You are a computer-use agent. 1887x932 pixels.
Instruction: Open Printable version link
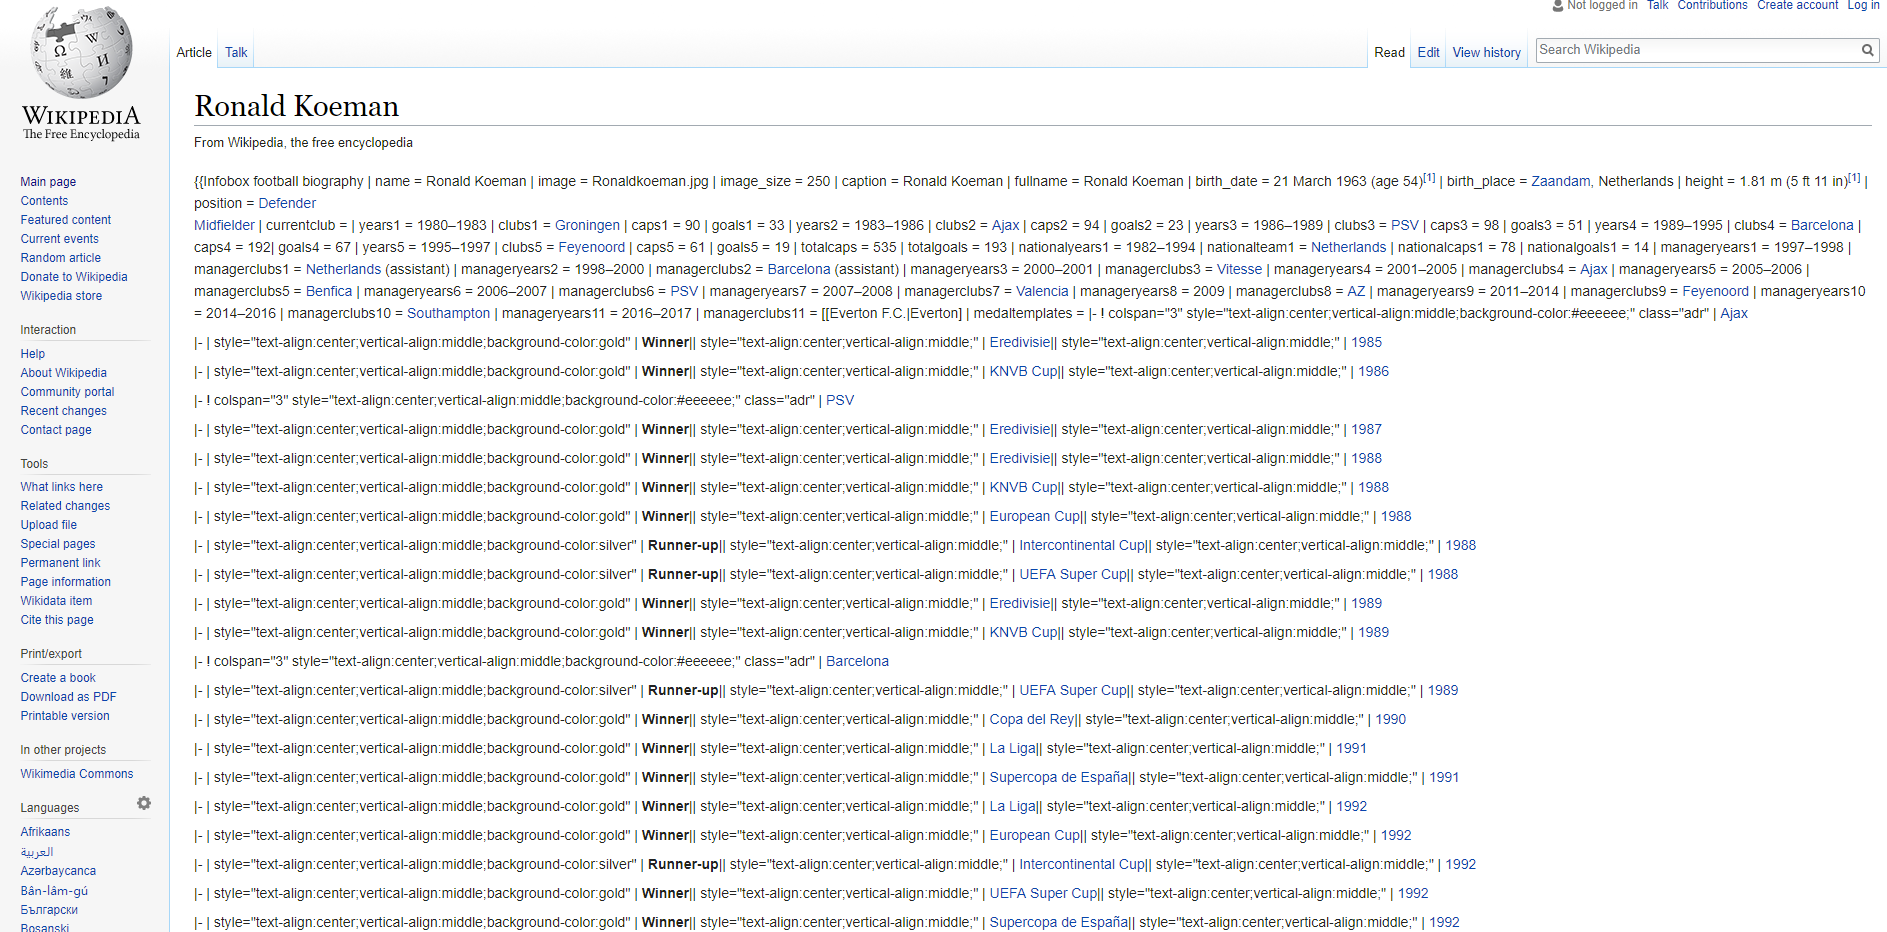point(65,716)
